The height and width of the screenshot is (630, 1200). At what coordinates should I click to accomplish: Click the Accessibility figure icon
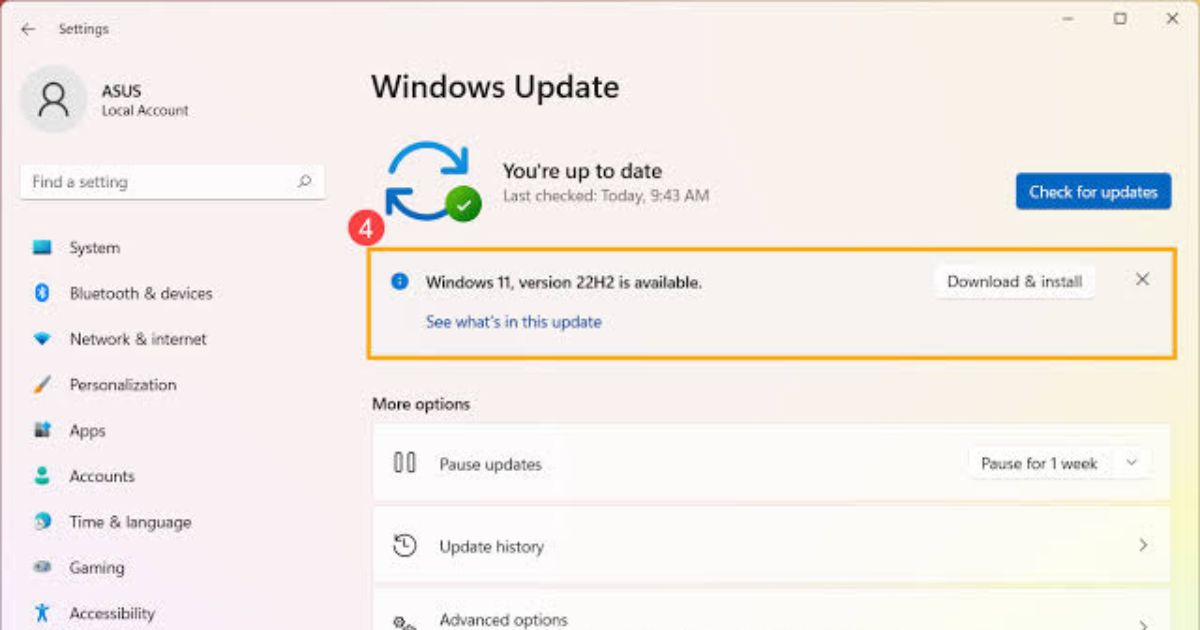pos(41,612)
